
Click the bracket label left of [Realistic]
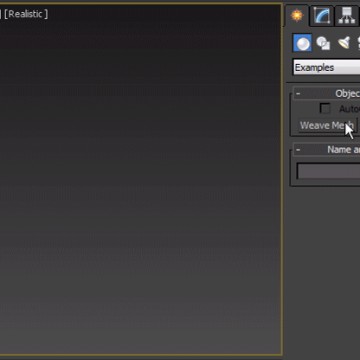pos(1,14)
